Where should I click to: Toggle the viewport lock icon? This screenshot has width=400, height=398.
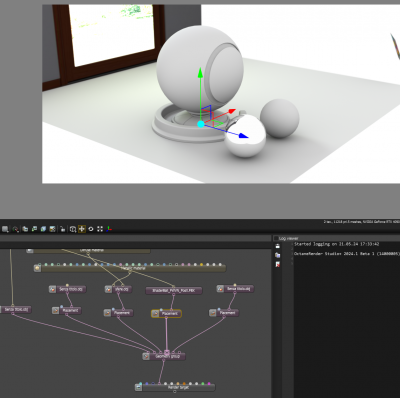[x=62, y=229]
